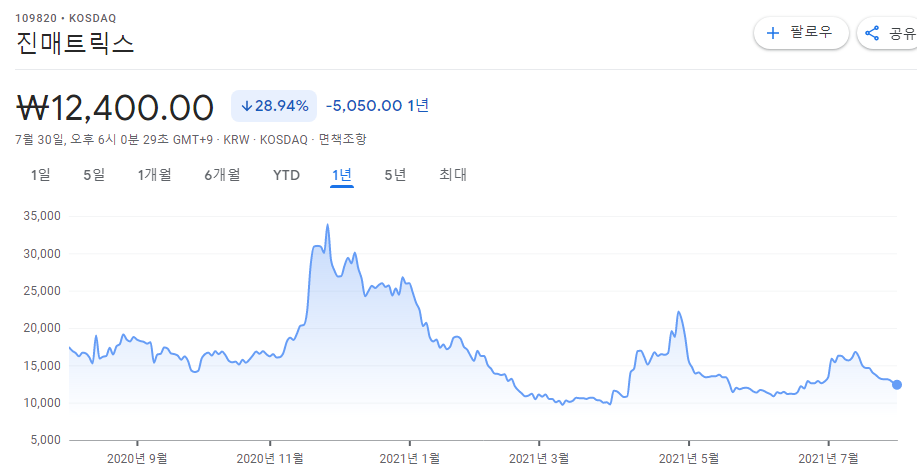Click the price ₩12,400.00

pyautogui.click(x=115, y=108)
